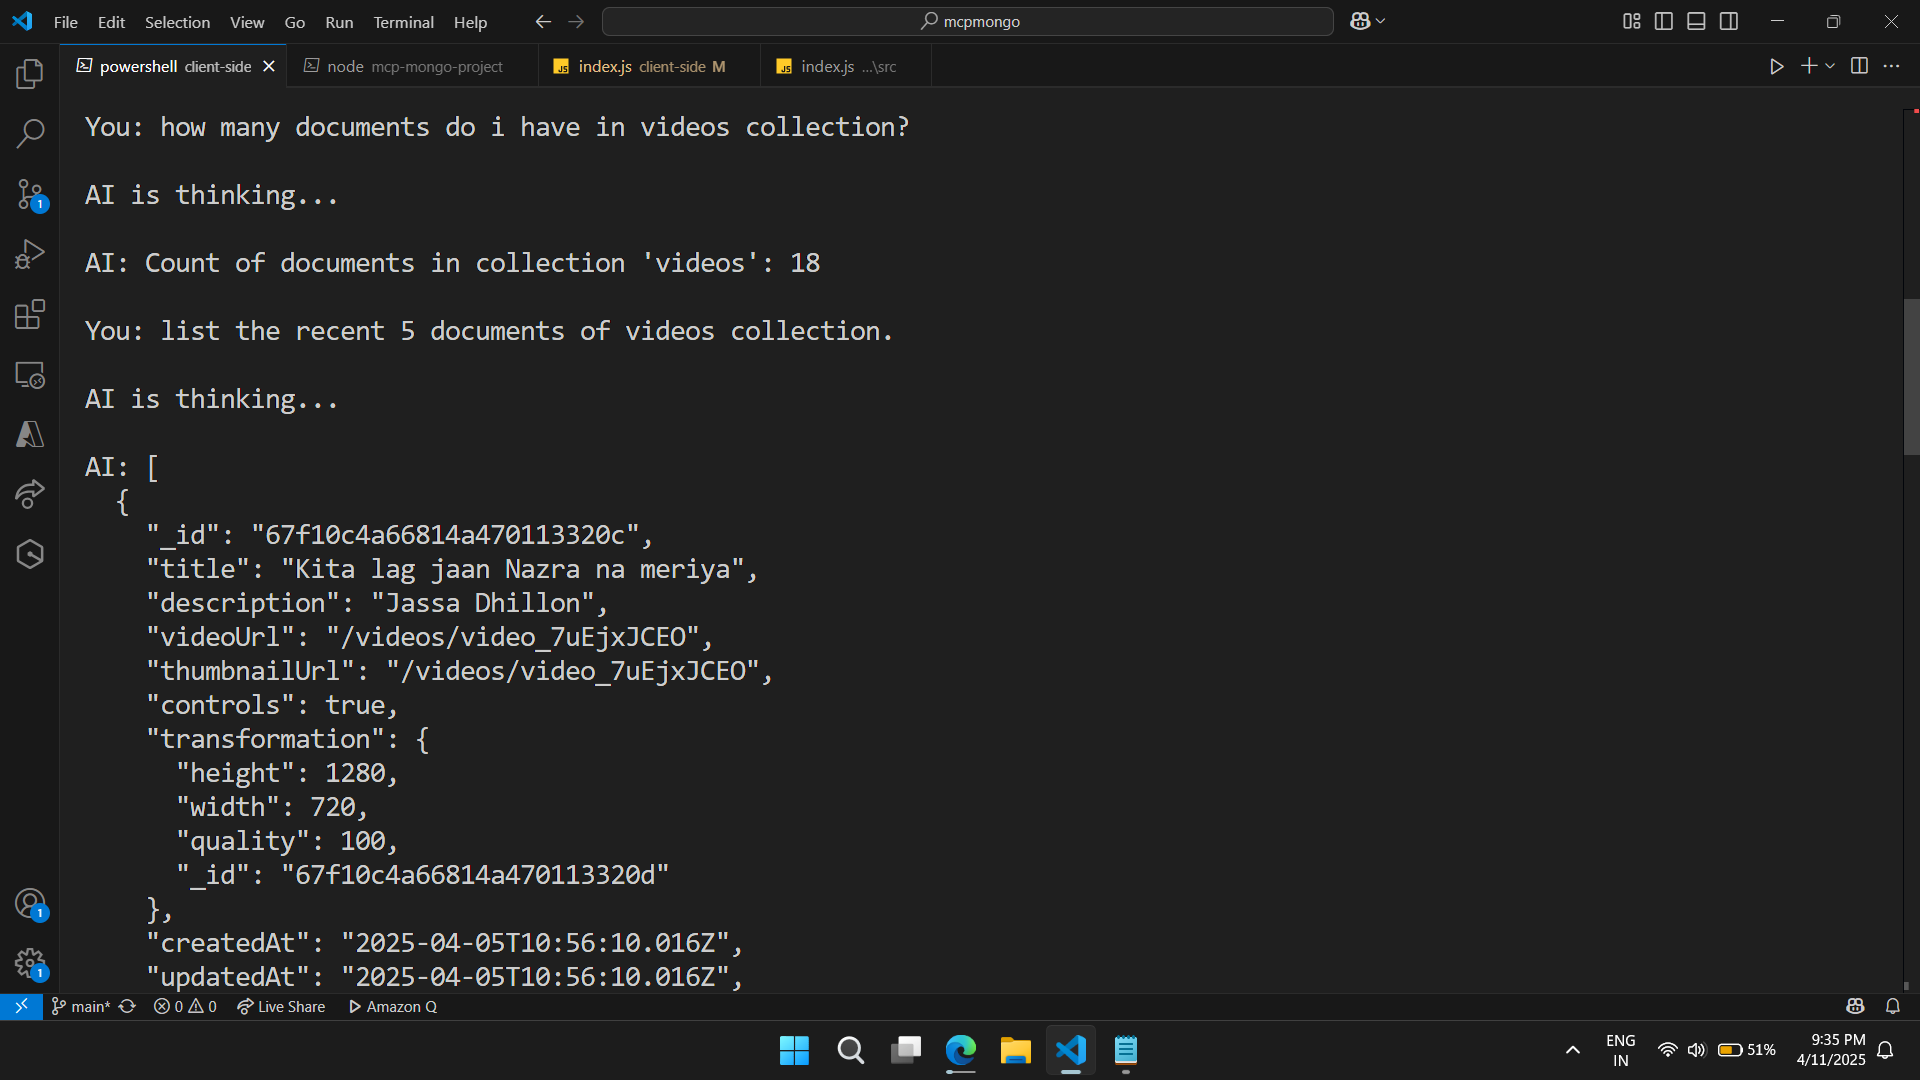The width and height of the screenshot is (1920, 1080).
Task: Toggle the Secondary Side Bar visibility
Action: coord(1729,21)
